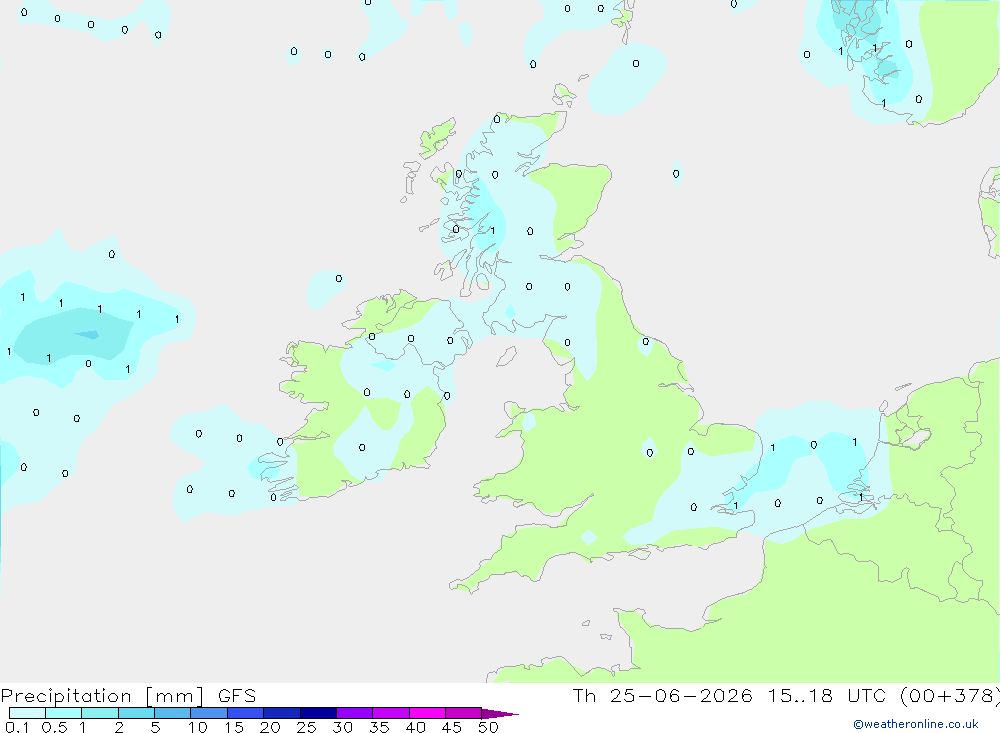The width and height of the screenshot is (1000, 733).
Task: Pick the 40–45 mm legend swatch
Action: [427, 713]
